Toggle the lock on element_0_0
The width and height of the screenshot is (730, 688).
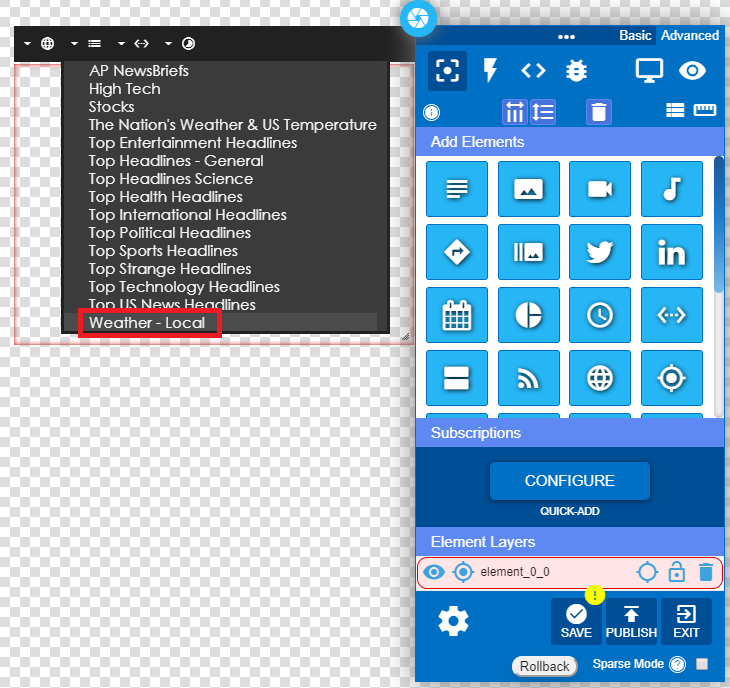point(676,572)
